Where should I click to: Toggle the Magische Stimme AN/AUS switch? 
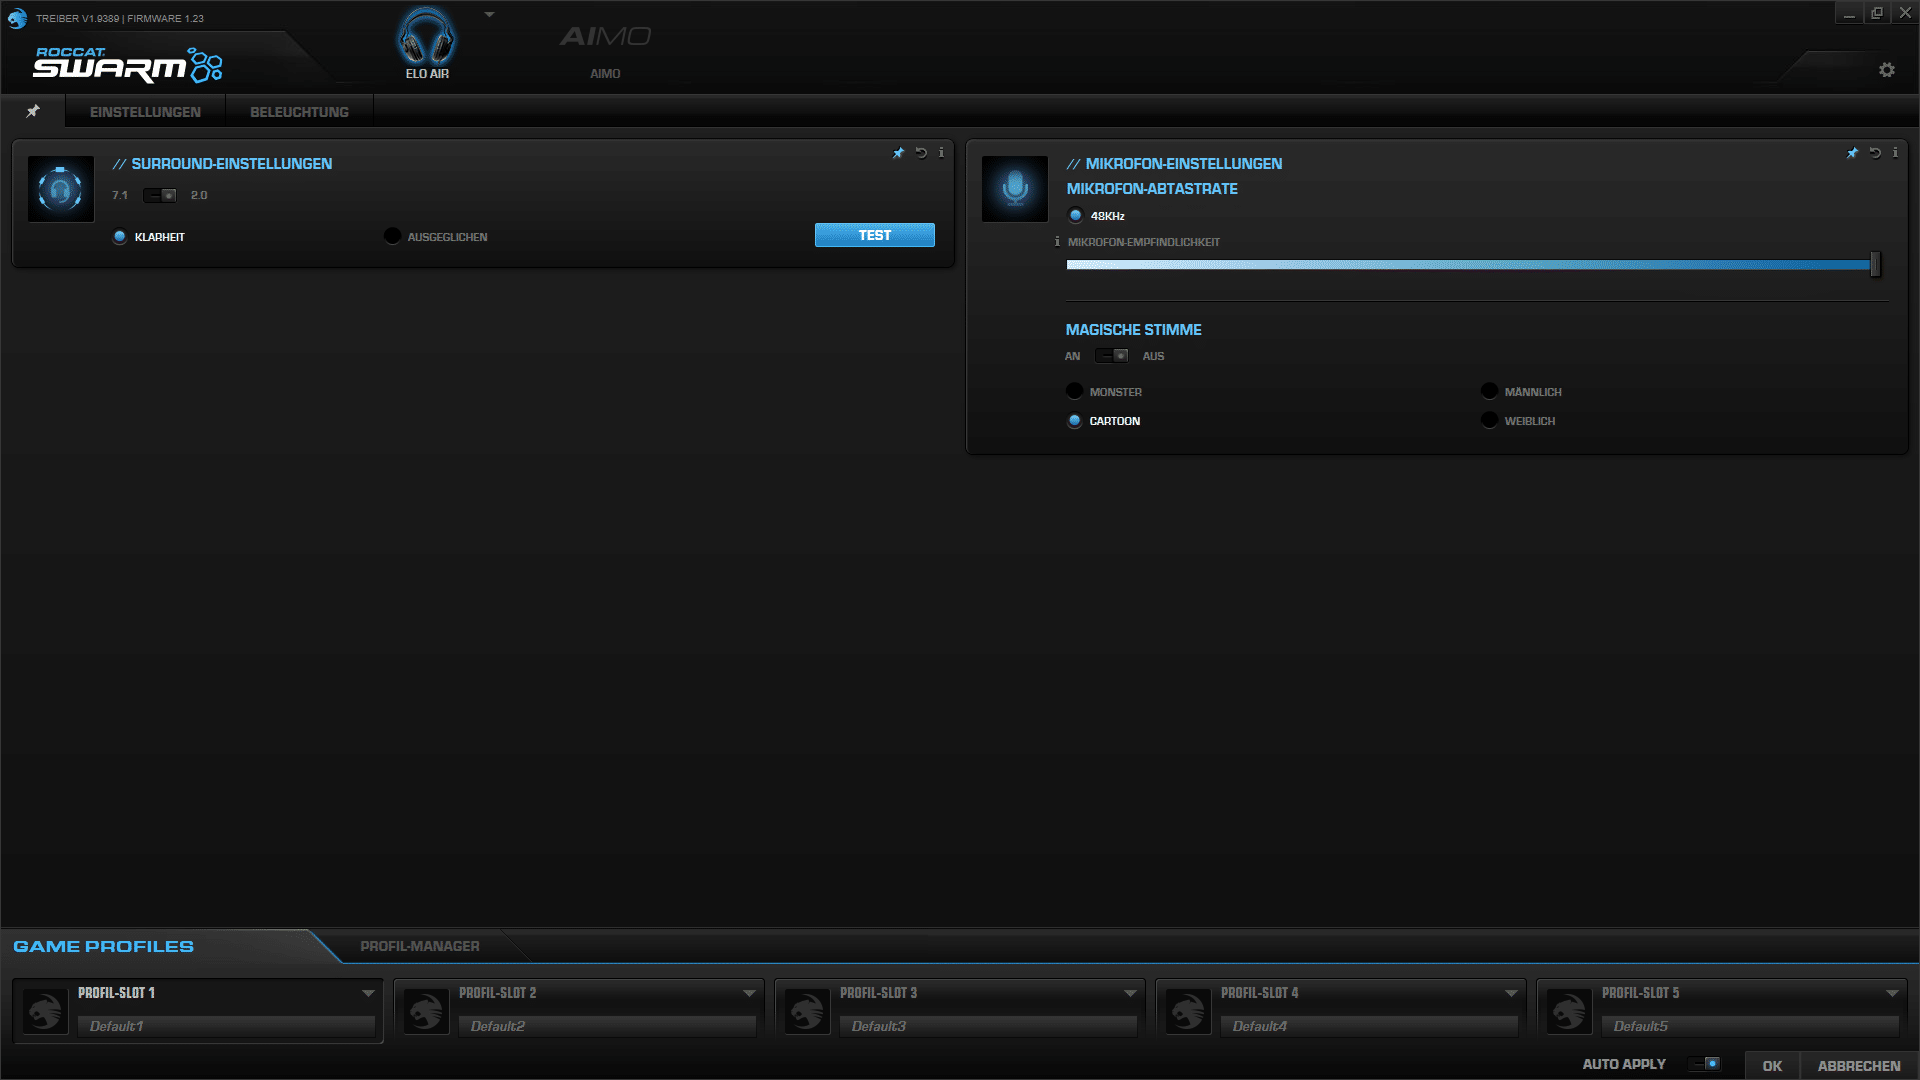(1112, 356)
